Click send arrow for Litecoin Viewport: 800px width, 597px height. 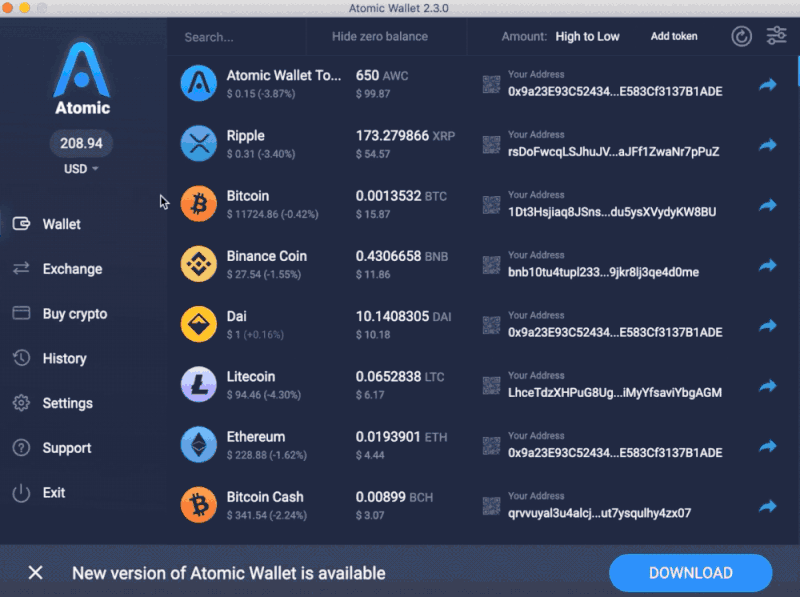tap(767, 386)
